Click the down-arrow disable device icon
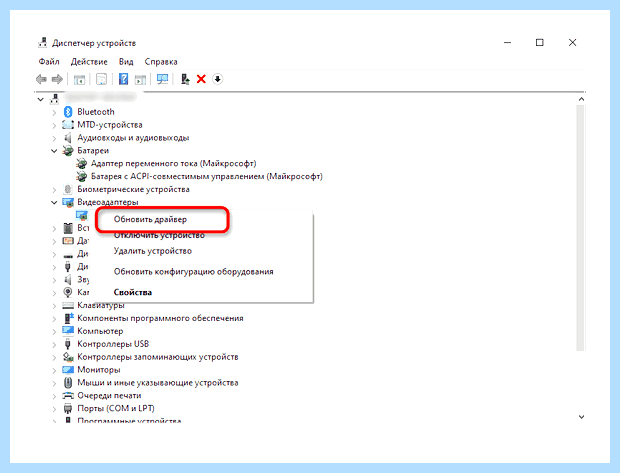 [x=217, y=79]
